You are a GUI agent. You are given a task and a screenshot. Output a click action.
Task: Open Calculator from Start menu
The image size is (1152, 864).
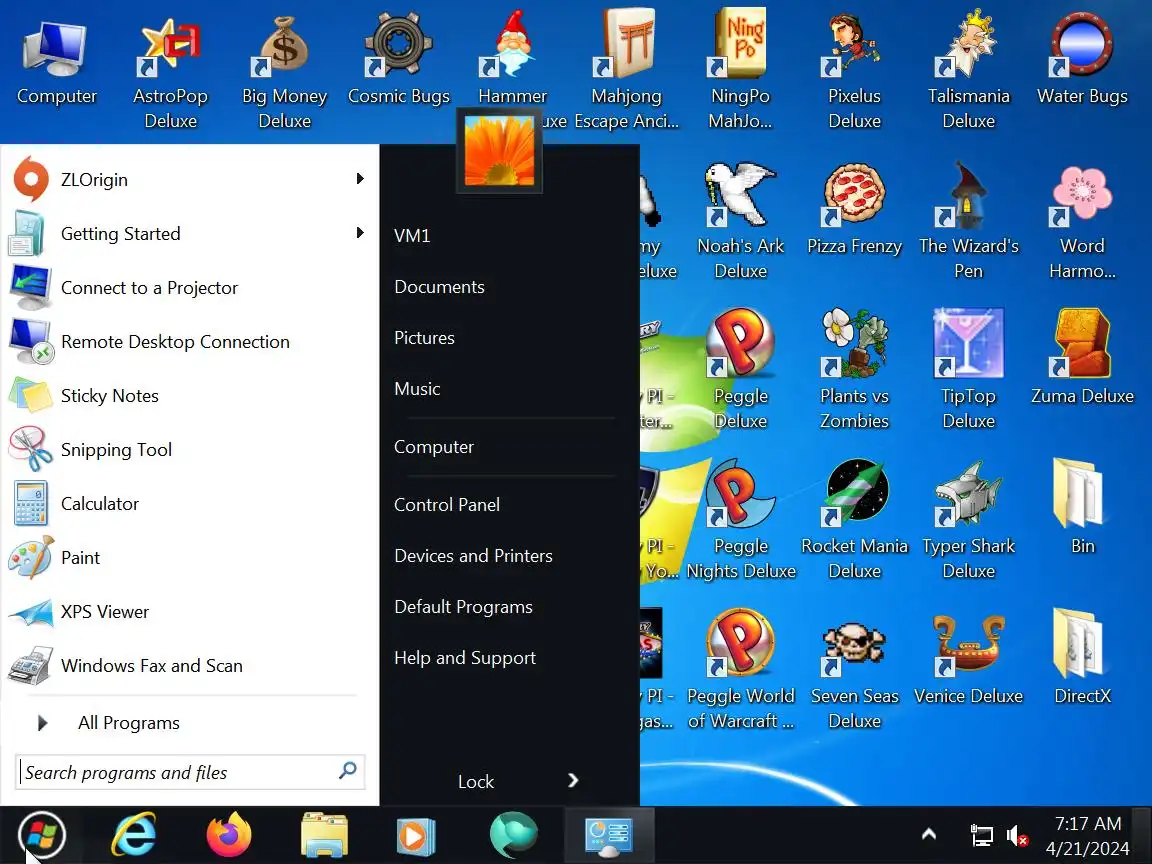tap(188, 503)
